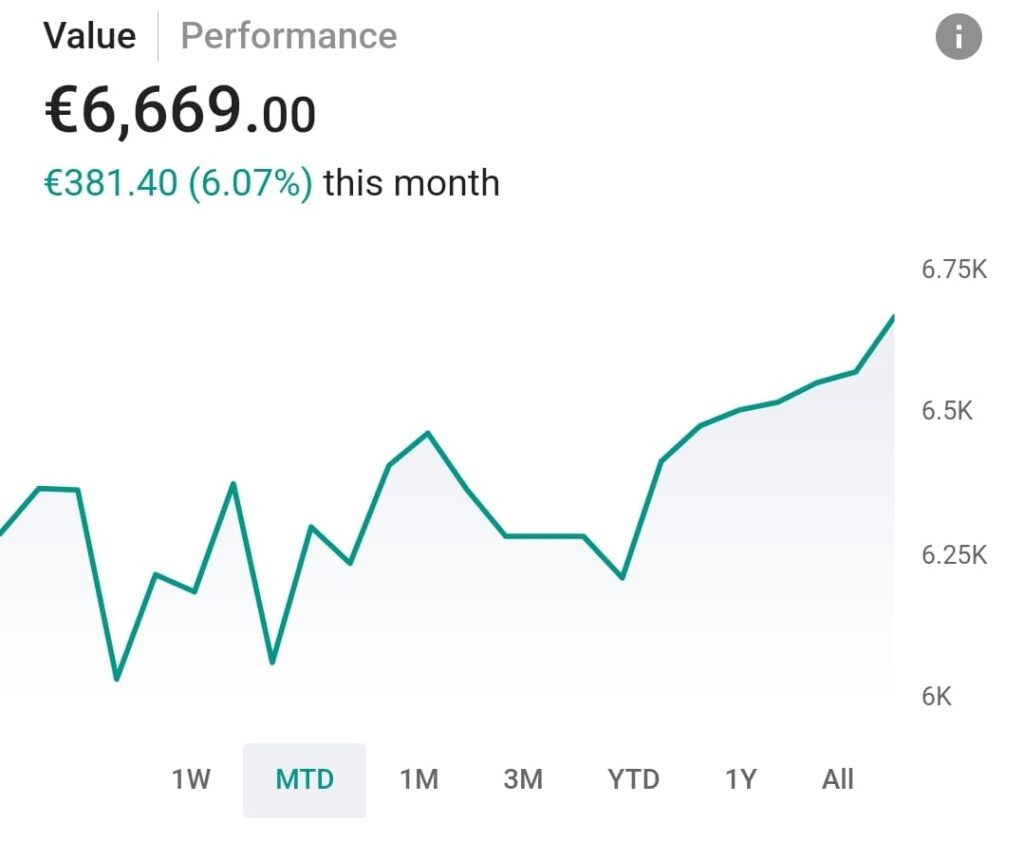Click the divider between Value and Performance
Screen dimensions: 1024x841
158,36
